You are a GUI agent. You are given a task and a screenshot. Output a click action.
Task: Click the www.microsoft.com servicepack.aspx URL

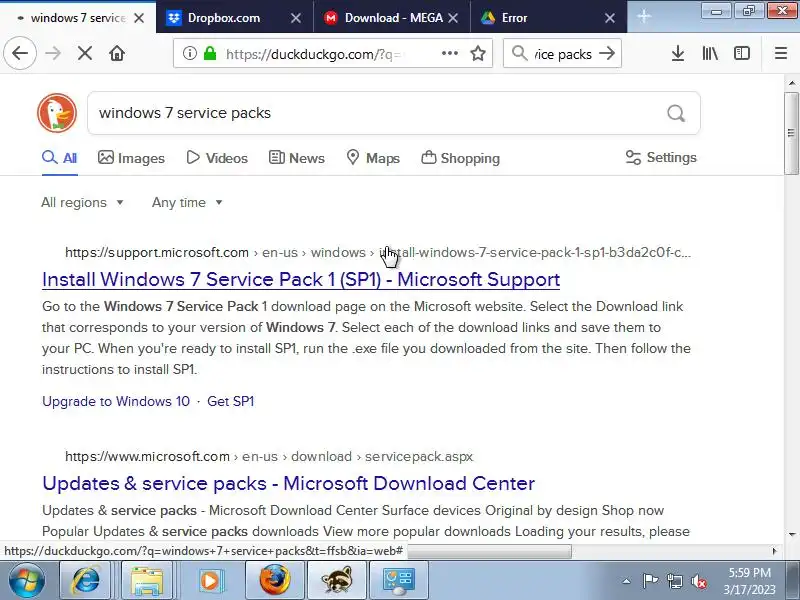click(269, 456)
